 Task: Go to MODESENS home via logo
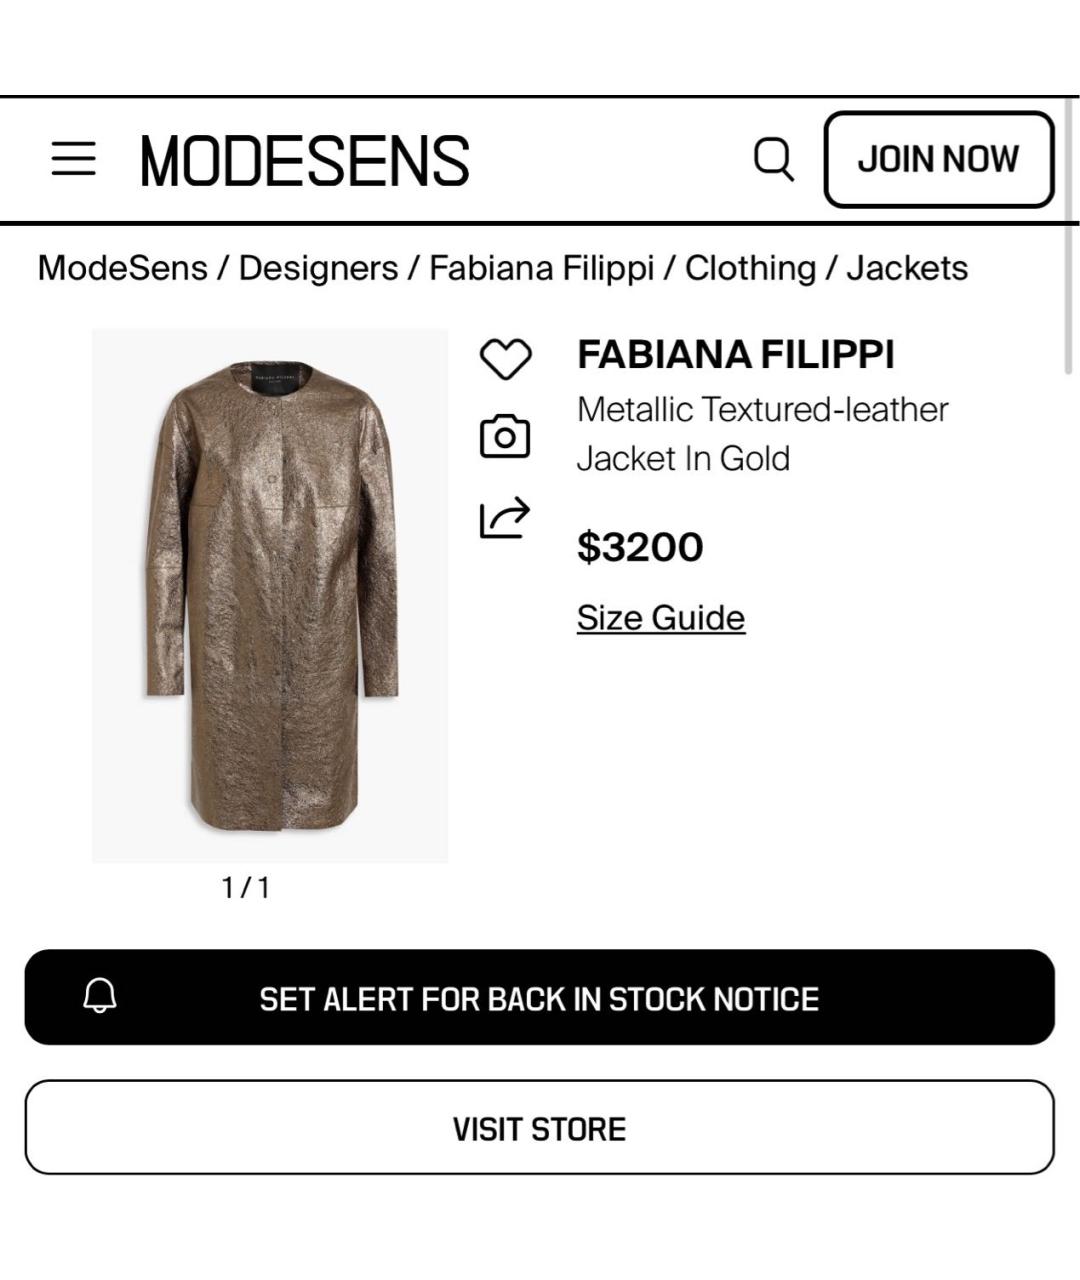(305, 160)
